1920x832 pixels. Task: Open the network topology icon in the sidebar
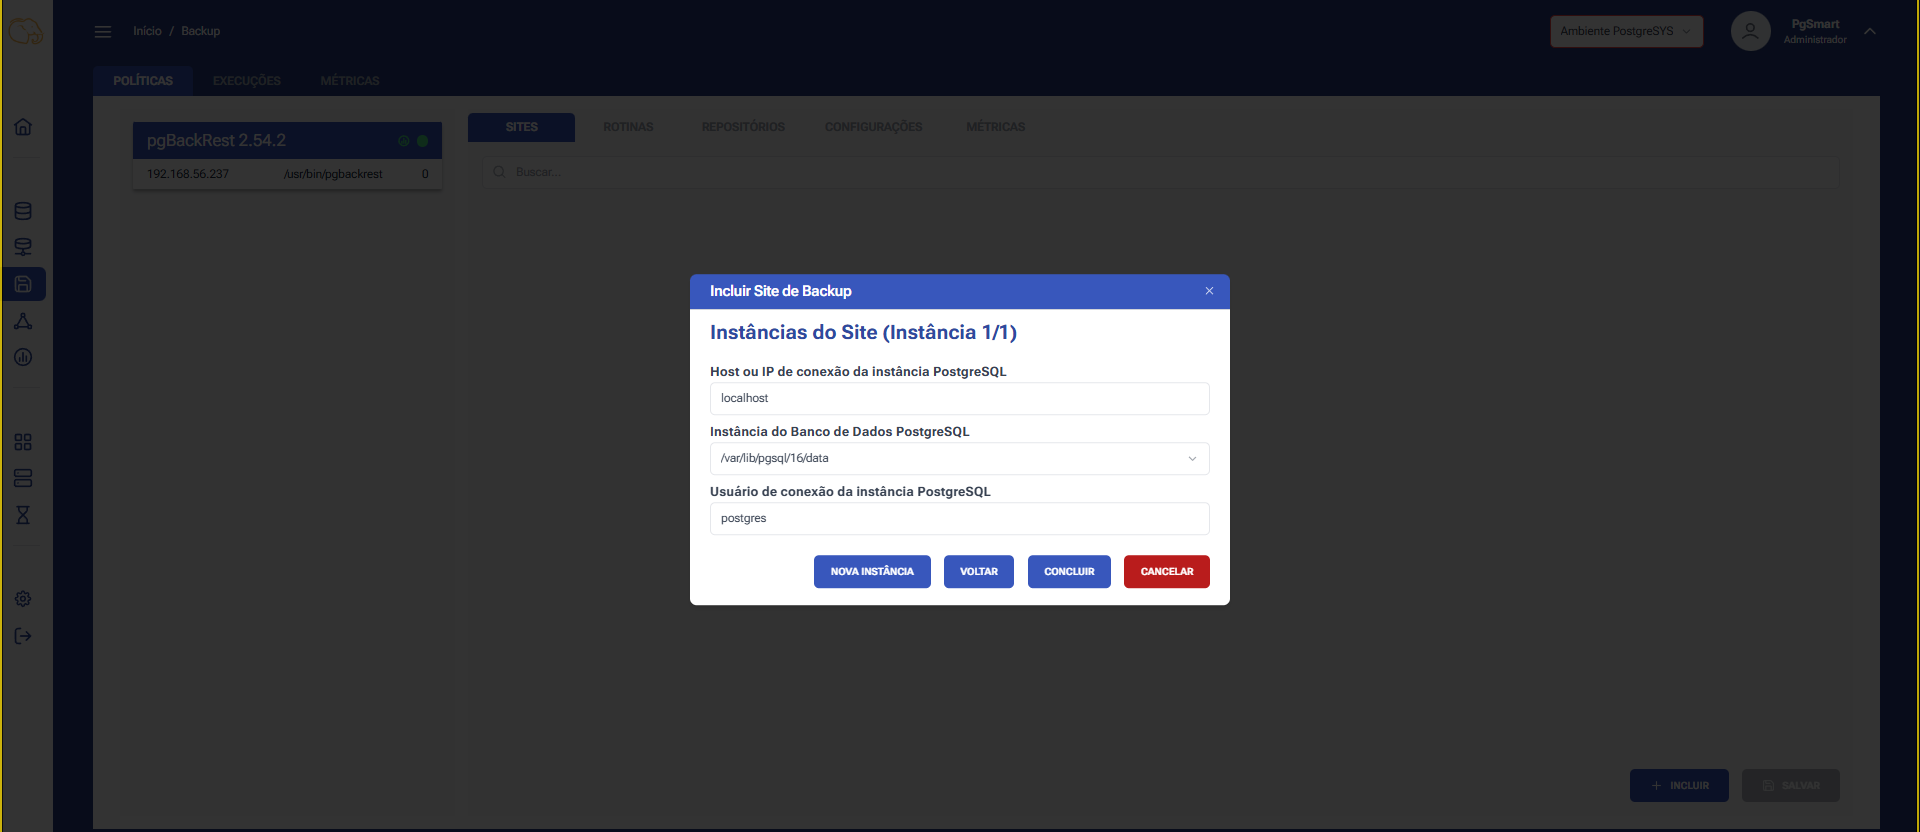[x=23, y=321]
